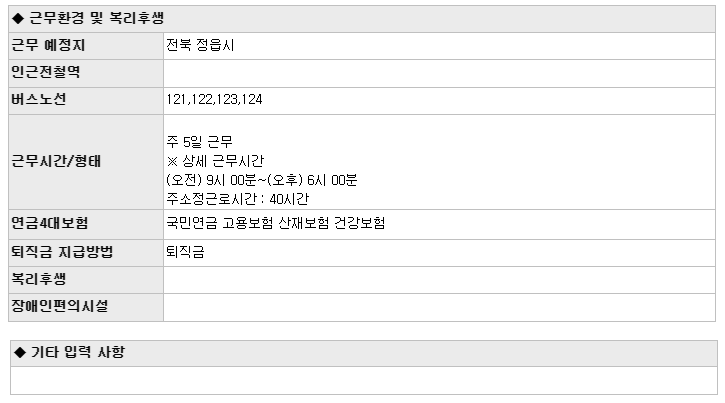Select the 연금4대보험 label cell
Image resolution: width=725 pixels, height=403 pixels.
[86, 224]
